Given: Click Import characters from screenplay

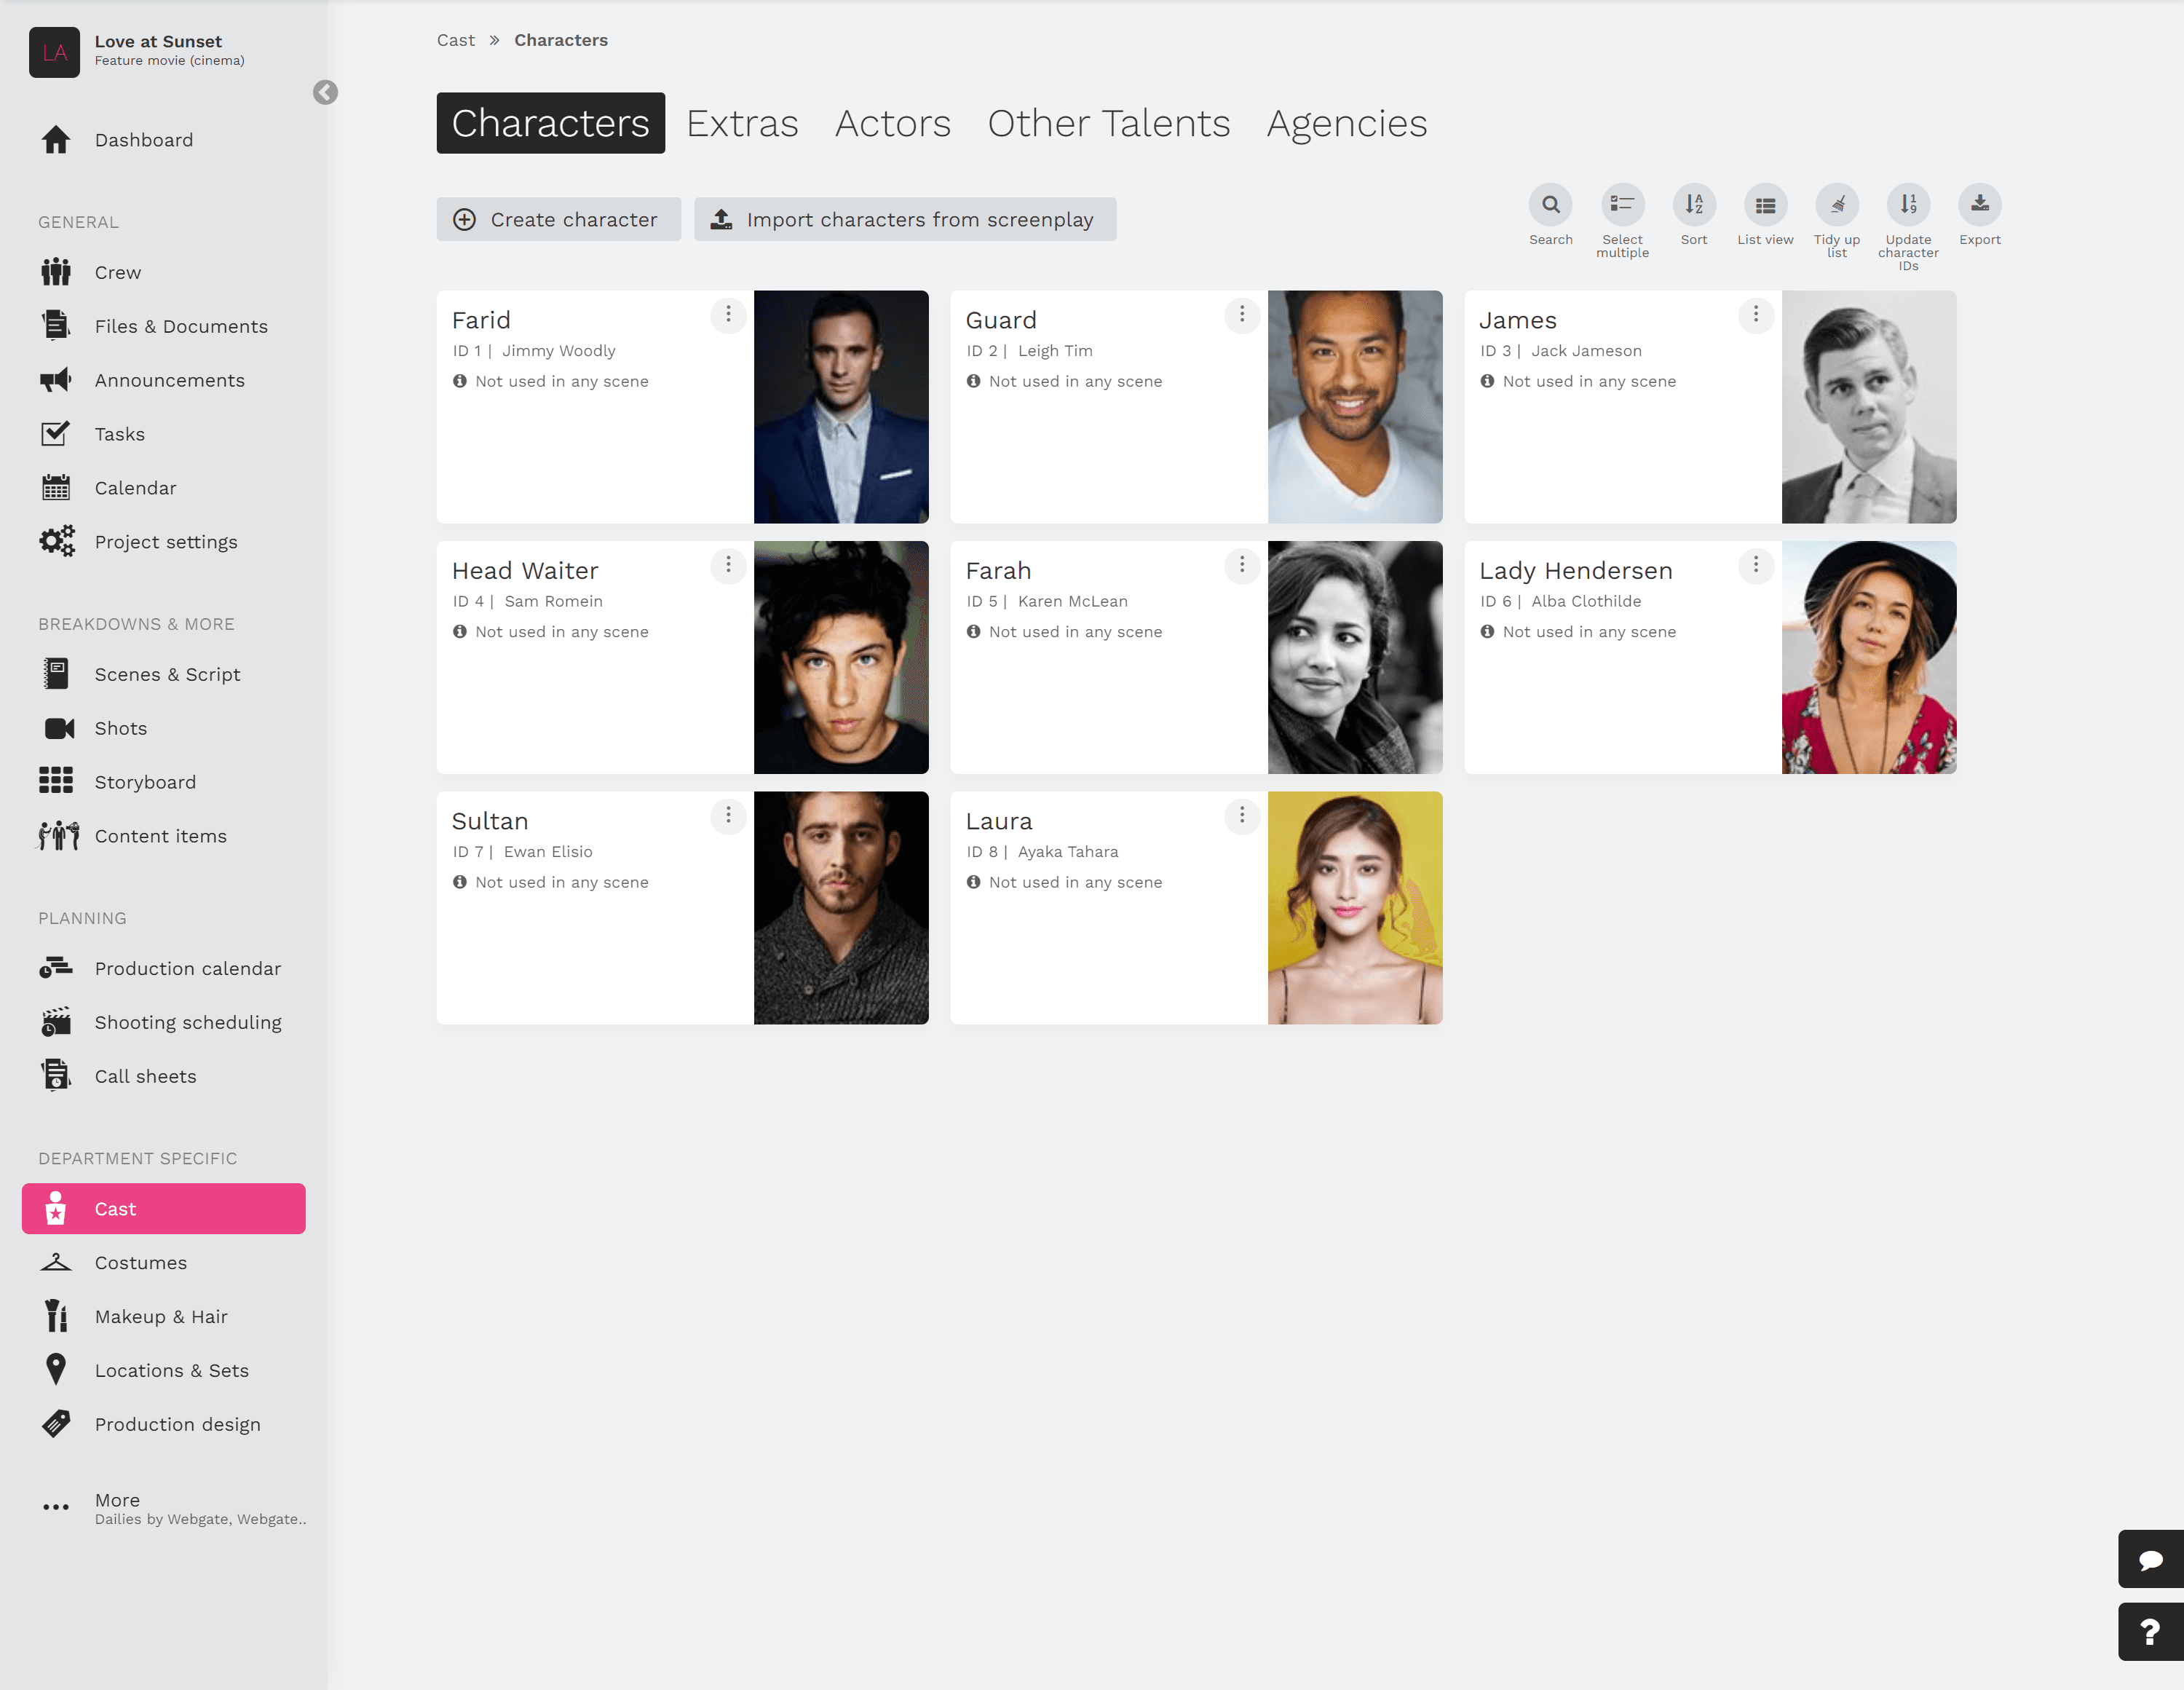Looking at the screenshot, I should (904, 219).
